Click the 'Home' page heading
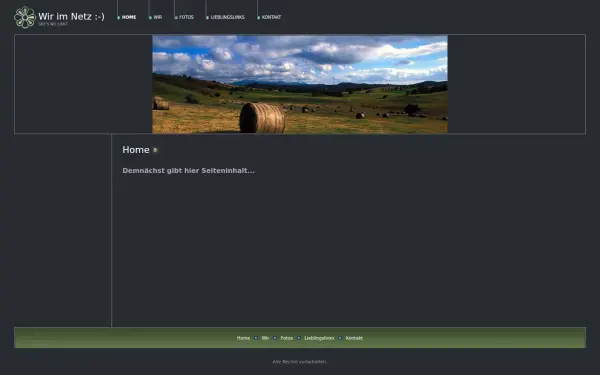 click(136, 150)
